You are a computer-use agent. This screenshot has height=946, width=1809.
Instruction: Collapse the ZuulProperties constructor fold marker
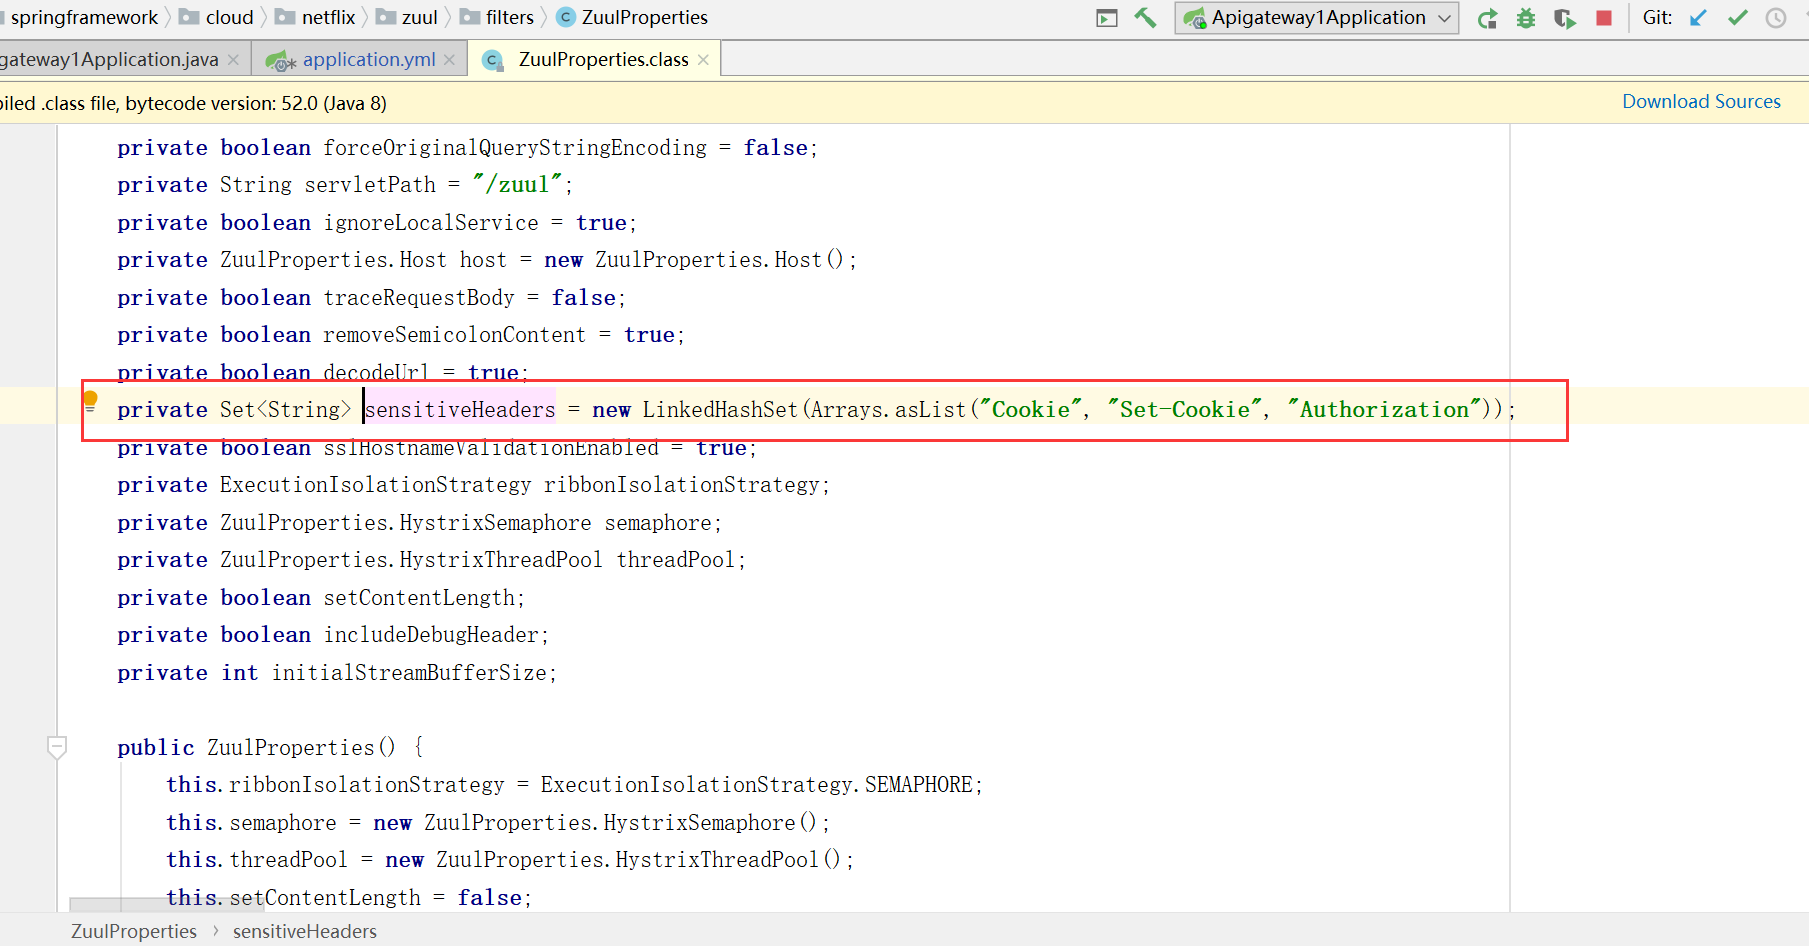pos(57,746)
